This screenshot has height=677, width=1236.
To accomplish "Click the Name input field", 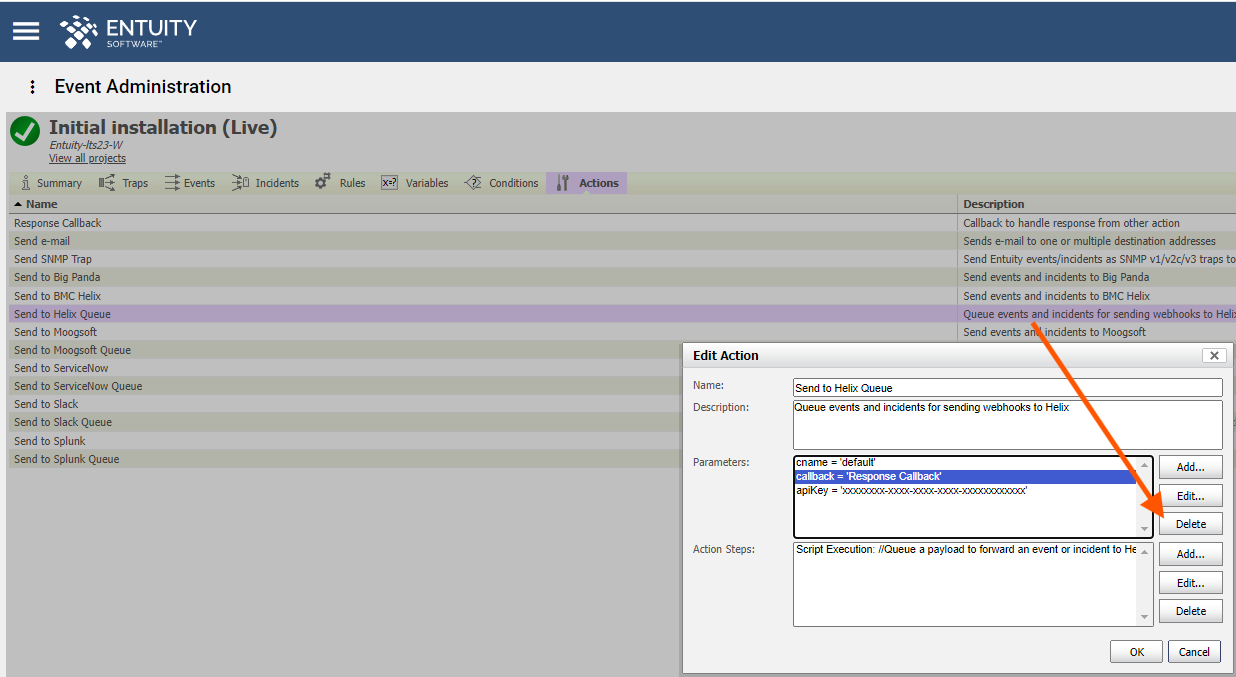I will pyautogui.click(x=1007, y=387).
